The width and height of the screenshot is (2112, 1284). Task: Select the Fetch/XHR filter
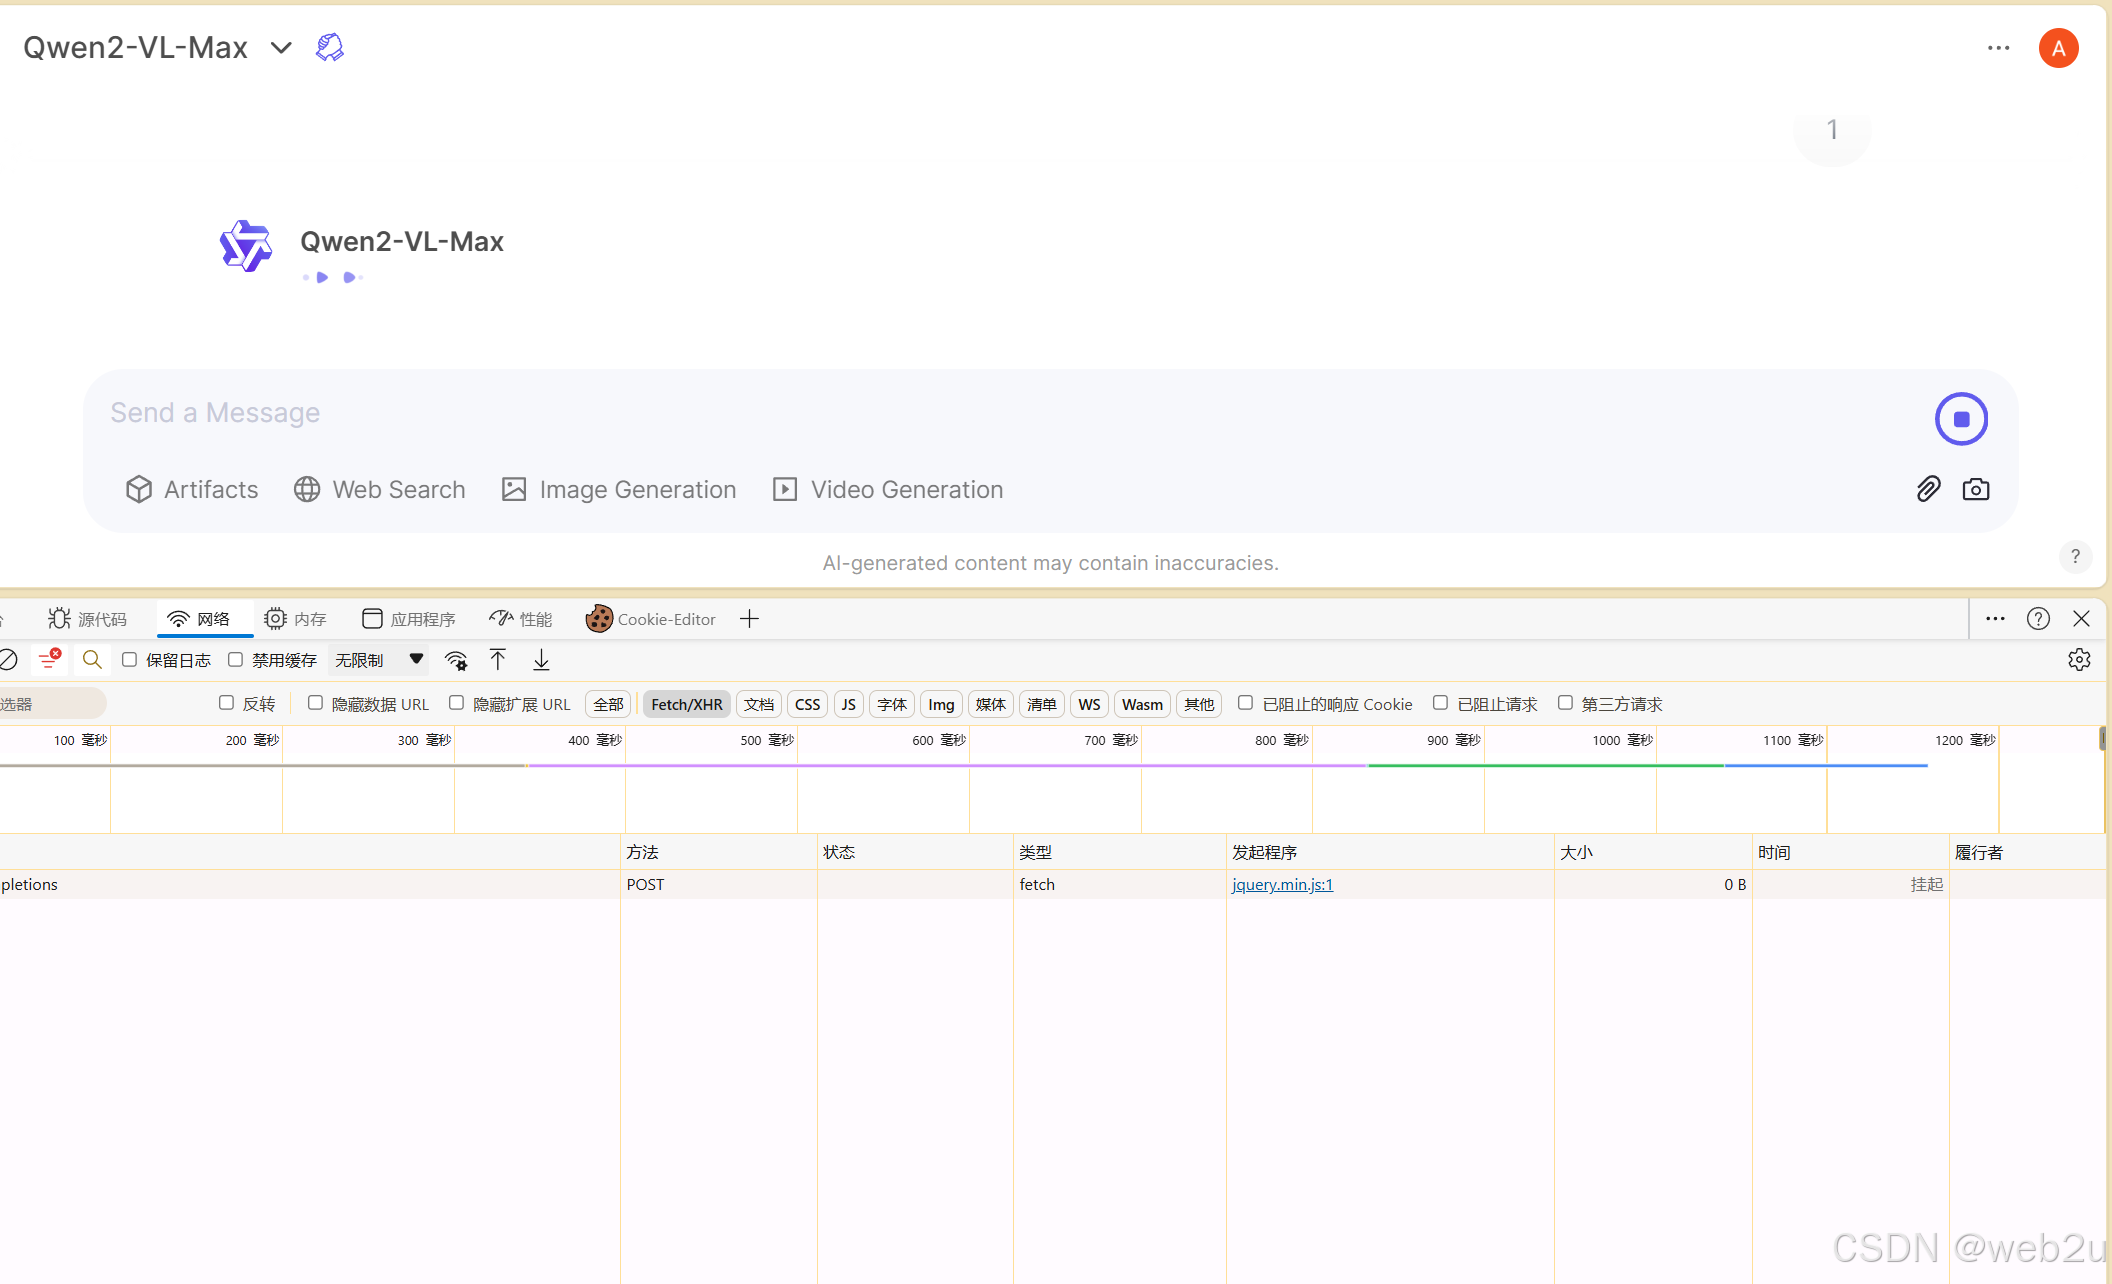[687, 704]
